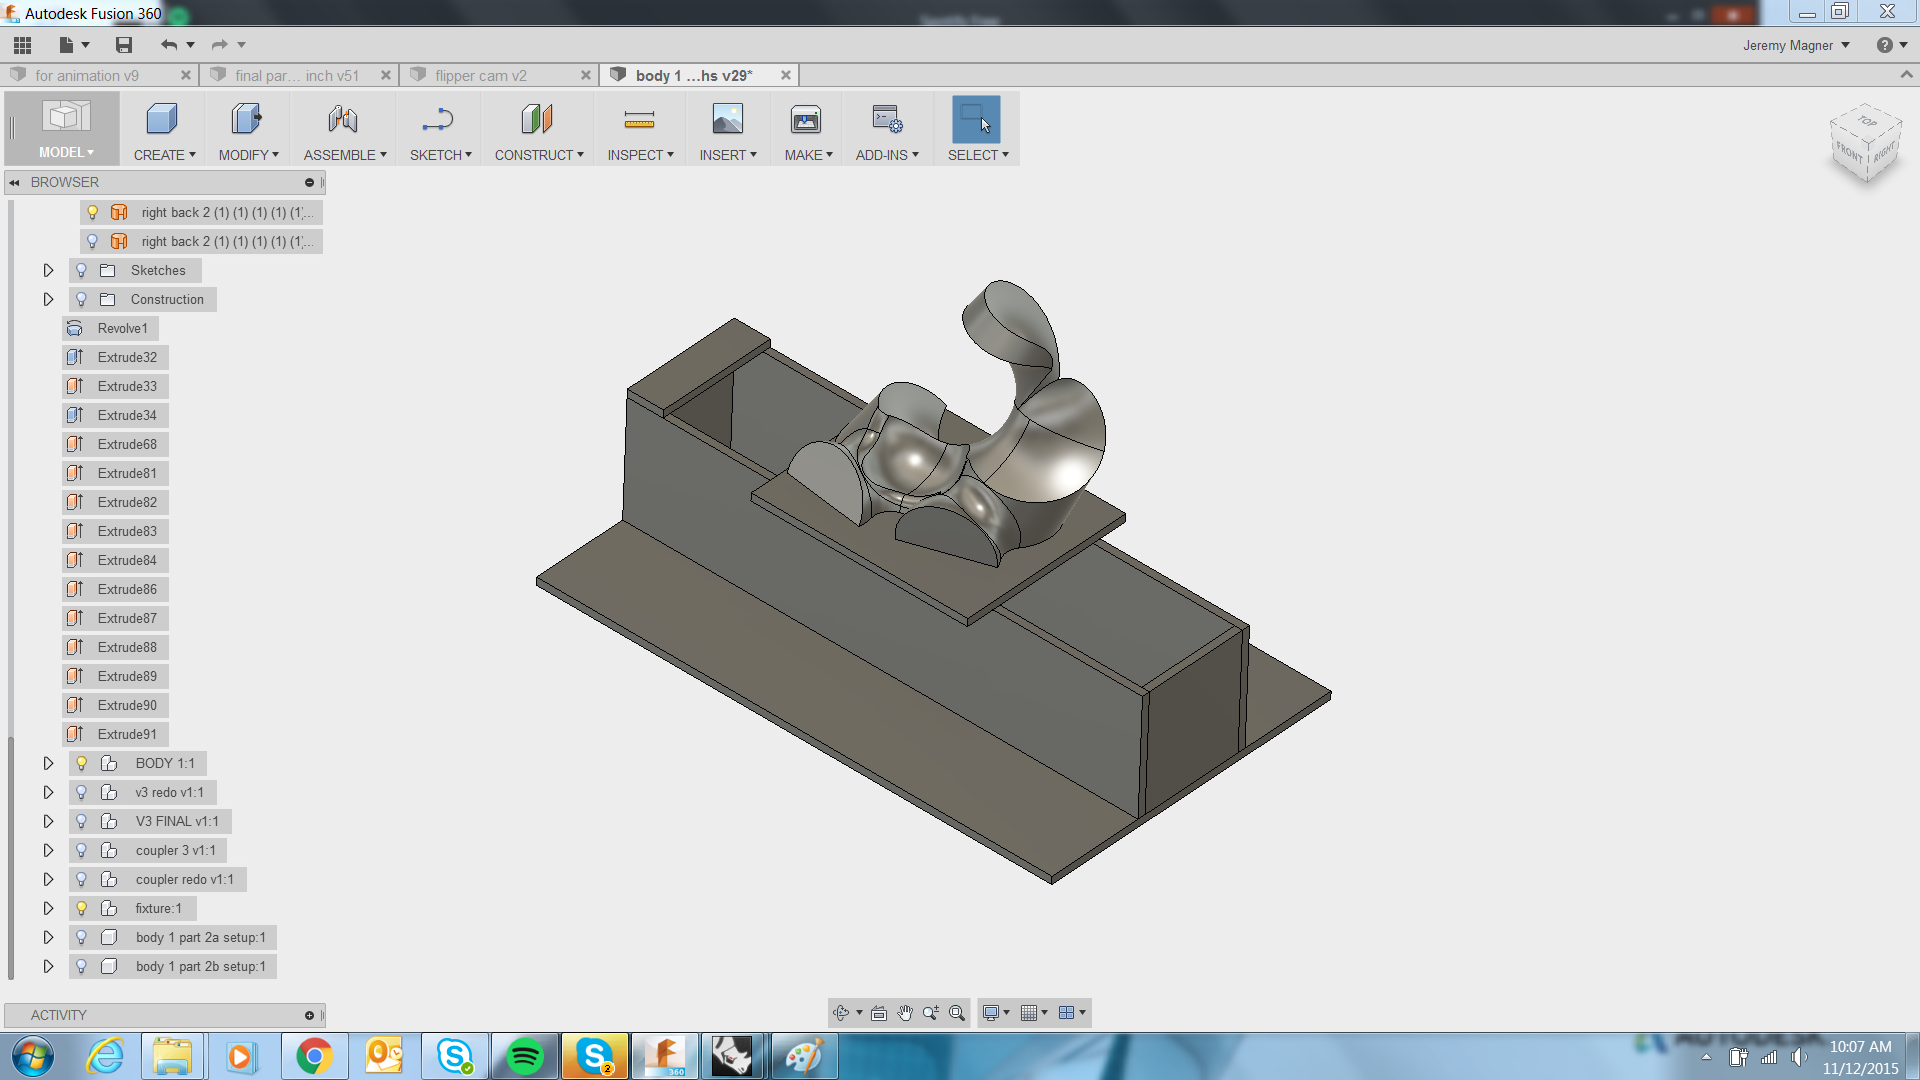Toggle visibility bulb of Sketches folder
Image resolution: width=1920 pixels, height=1080 pixels.
click(x=82, y=270)
